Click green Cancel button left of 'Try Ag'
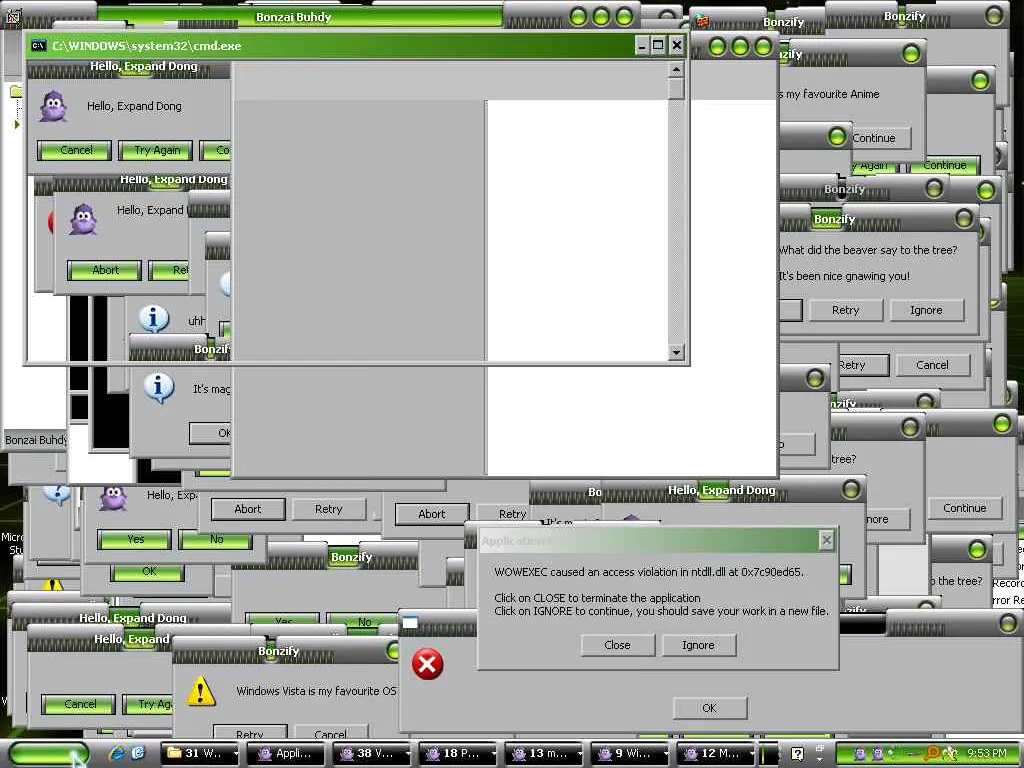This screenshot has width=1024, height=768. (x=79, y=704)
